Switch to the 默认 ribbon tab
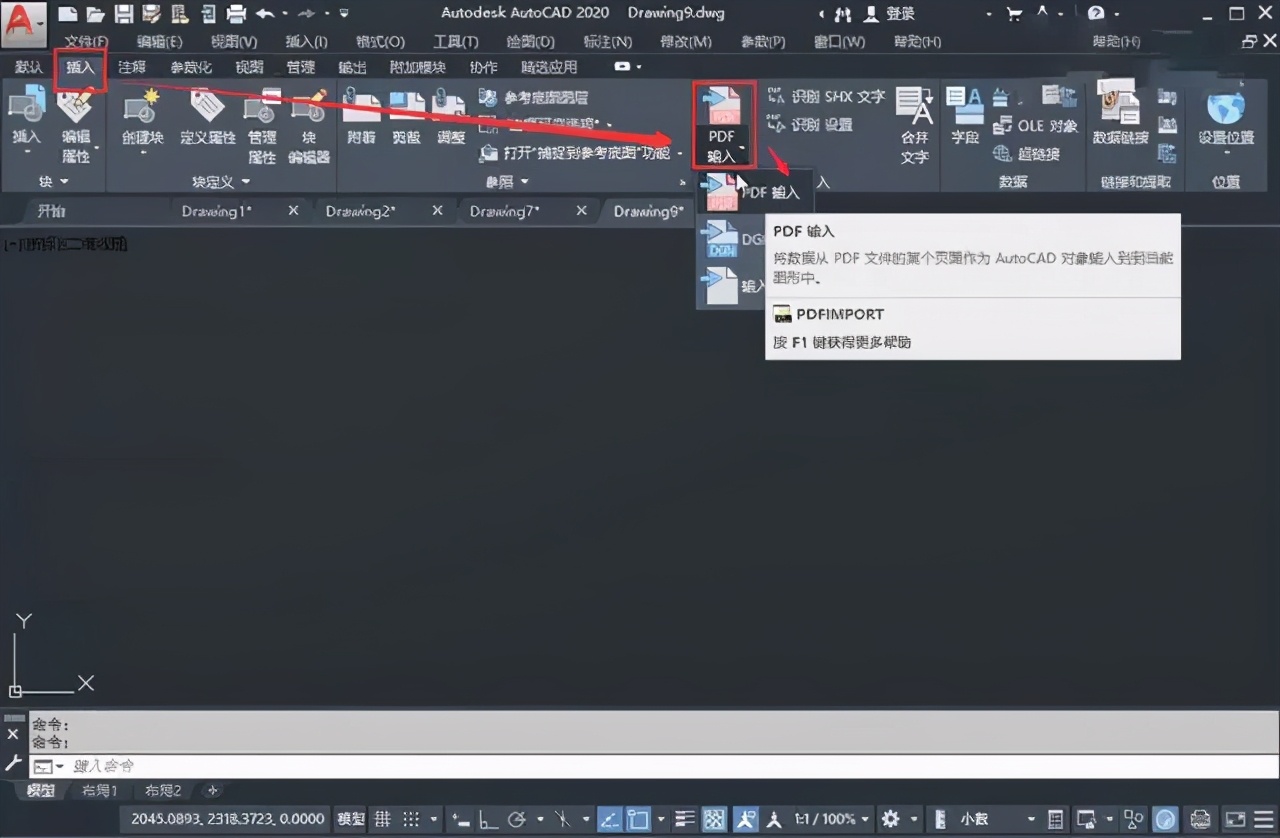The width and height of the screenshot is (1280, 838). click(29, 67)
